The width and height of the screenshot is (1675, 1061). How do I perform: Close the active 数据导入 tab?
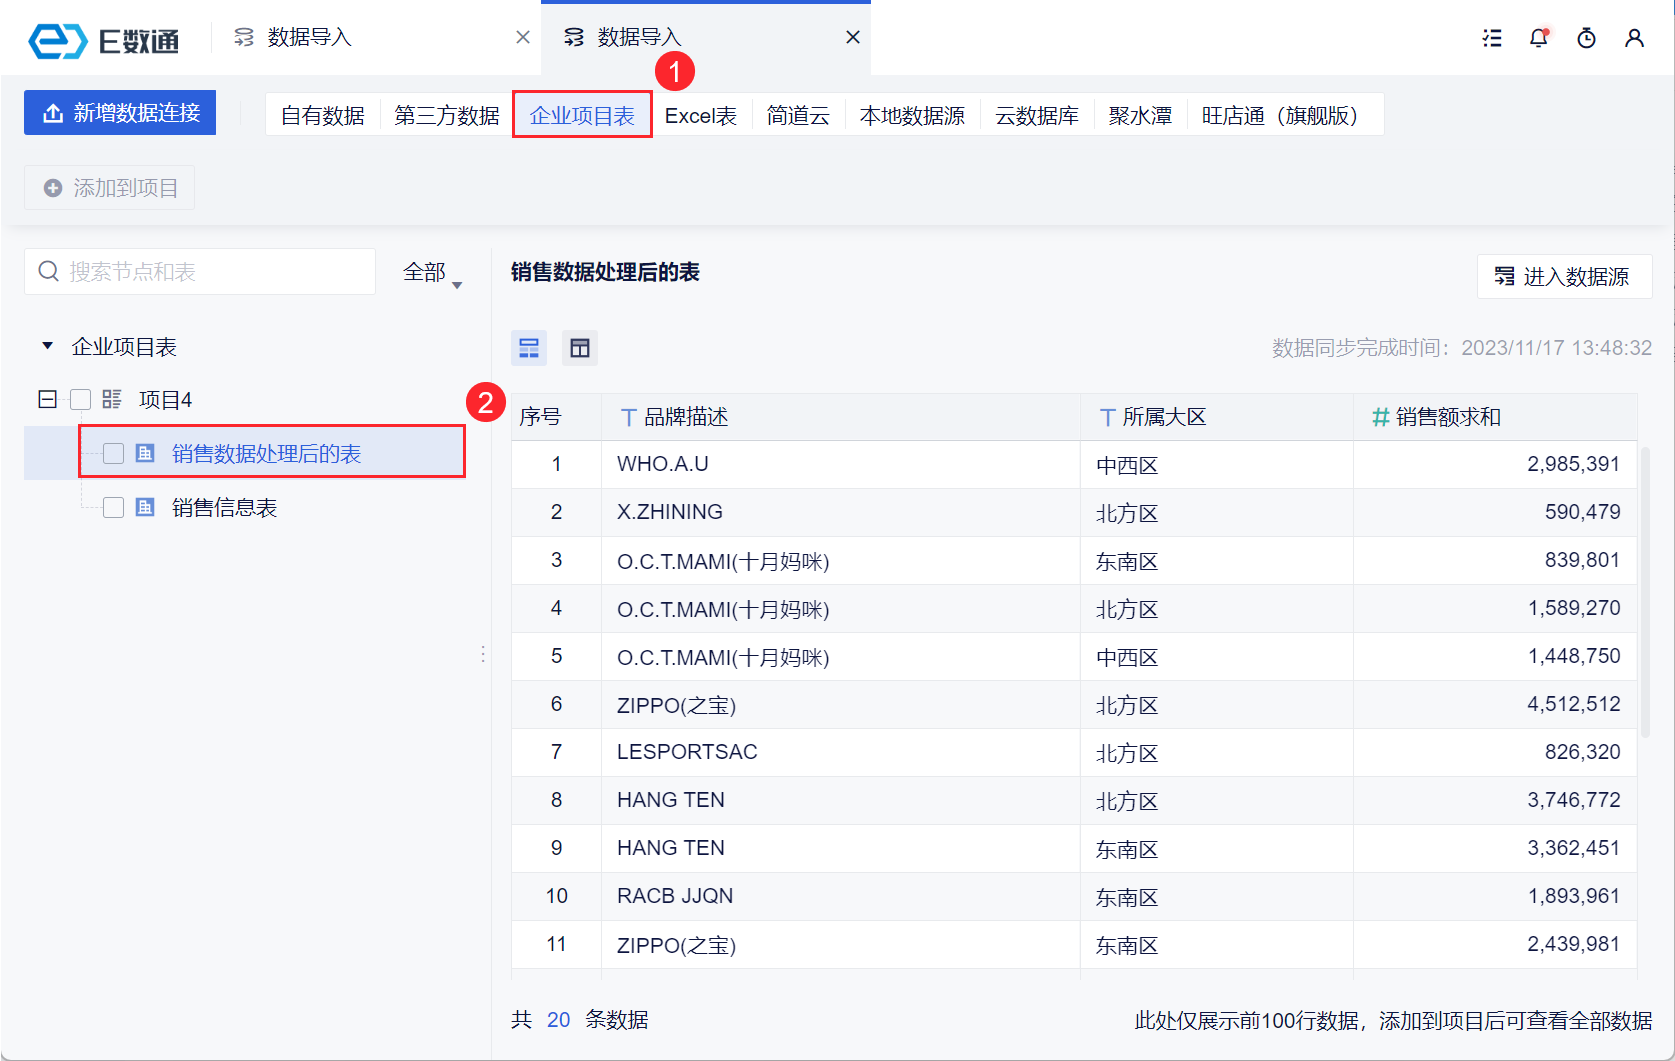tap(853, 37)
